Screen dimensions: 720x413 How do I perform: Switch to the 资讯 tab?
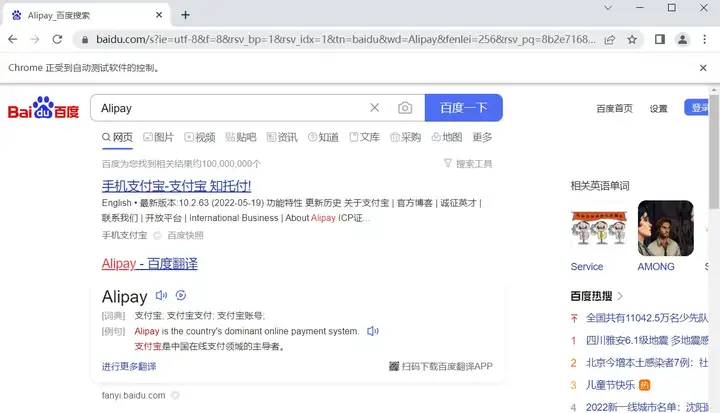pyautogui.click(x=282, y=137)
